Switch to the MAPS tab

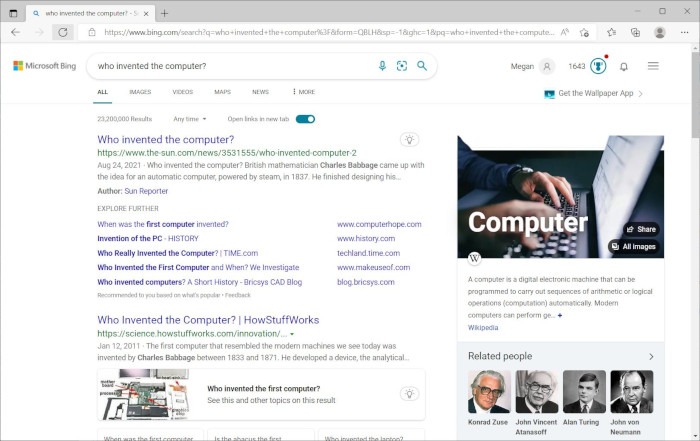point(222,92)
